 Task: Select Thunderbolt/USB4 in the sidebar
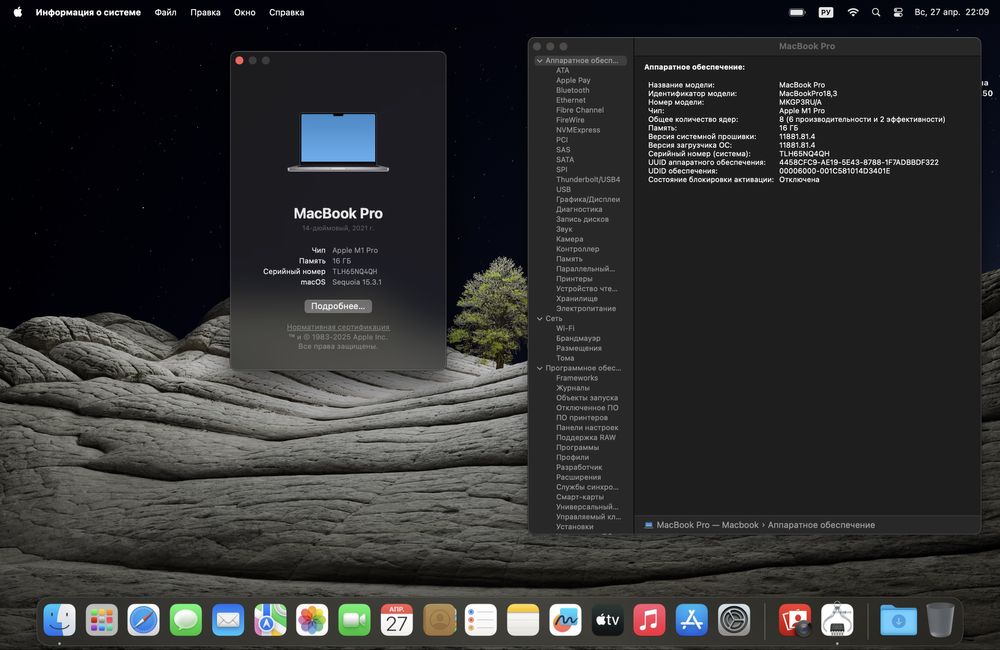pos(588,179)
